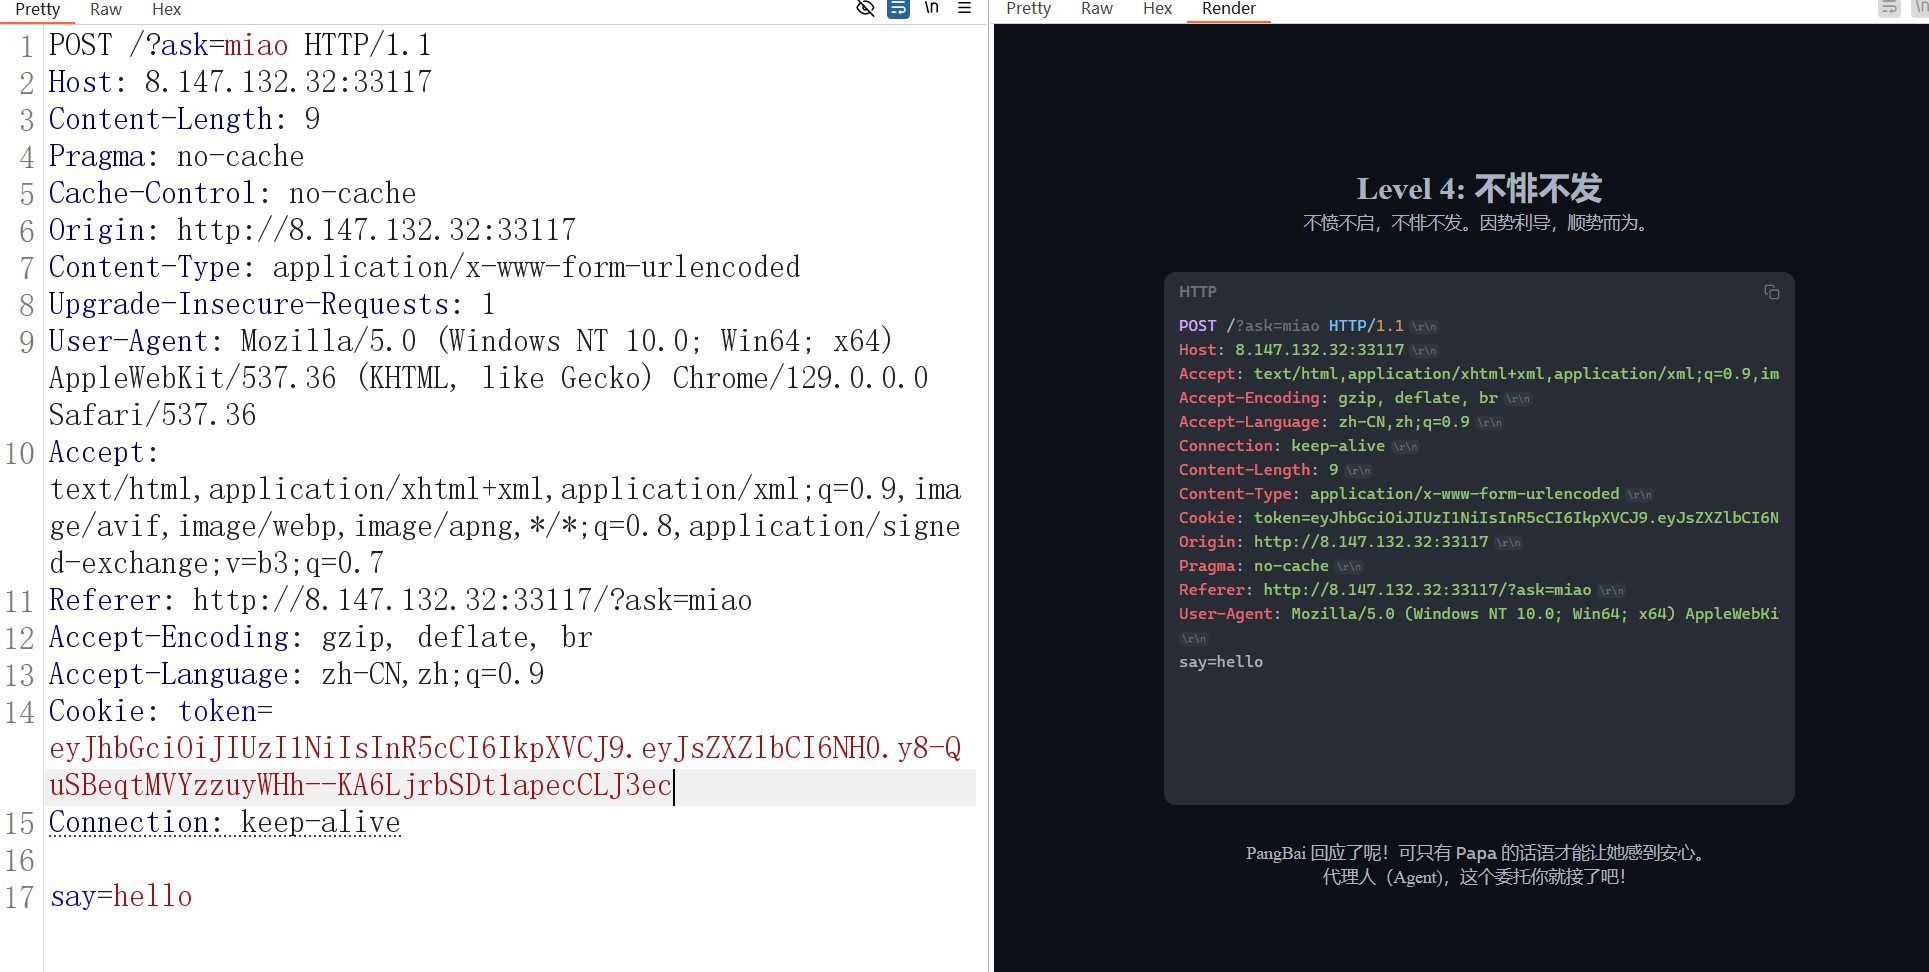Click the Cookie line in rendered code block
The width and height of the screenshot is (1929, 972).
[1479, 518]
